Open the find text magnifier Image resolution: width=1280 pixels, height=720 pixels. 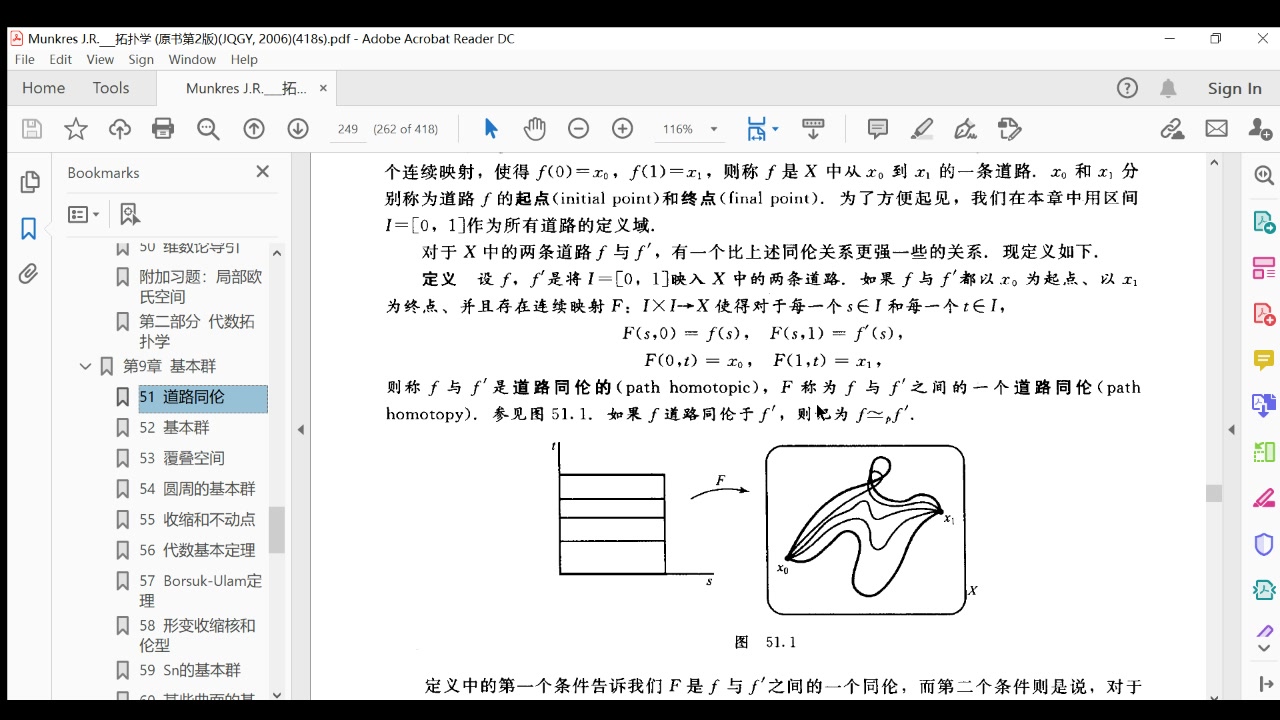point(208,129)
